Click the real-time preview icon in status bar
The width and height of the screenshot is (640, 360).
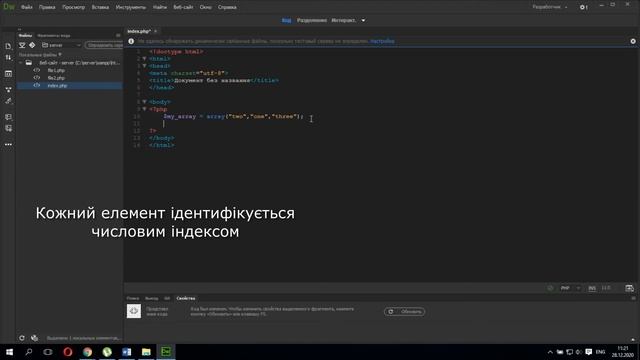pyautogui.click(x=629, y=288)
